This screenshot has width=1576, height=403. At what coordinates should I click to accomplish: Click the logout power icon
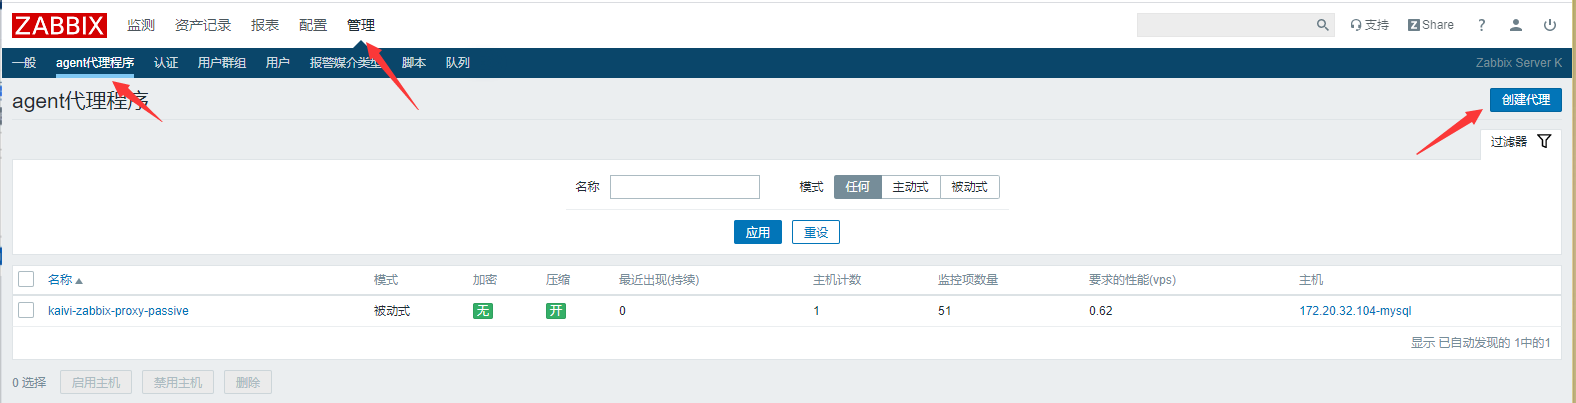click(1549, 25)
